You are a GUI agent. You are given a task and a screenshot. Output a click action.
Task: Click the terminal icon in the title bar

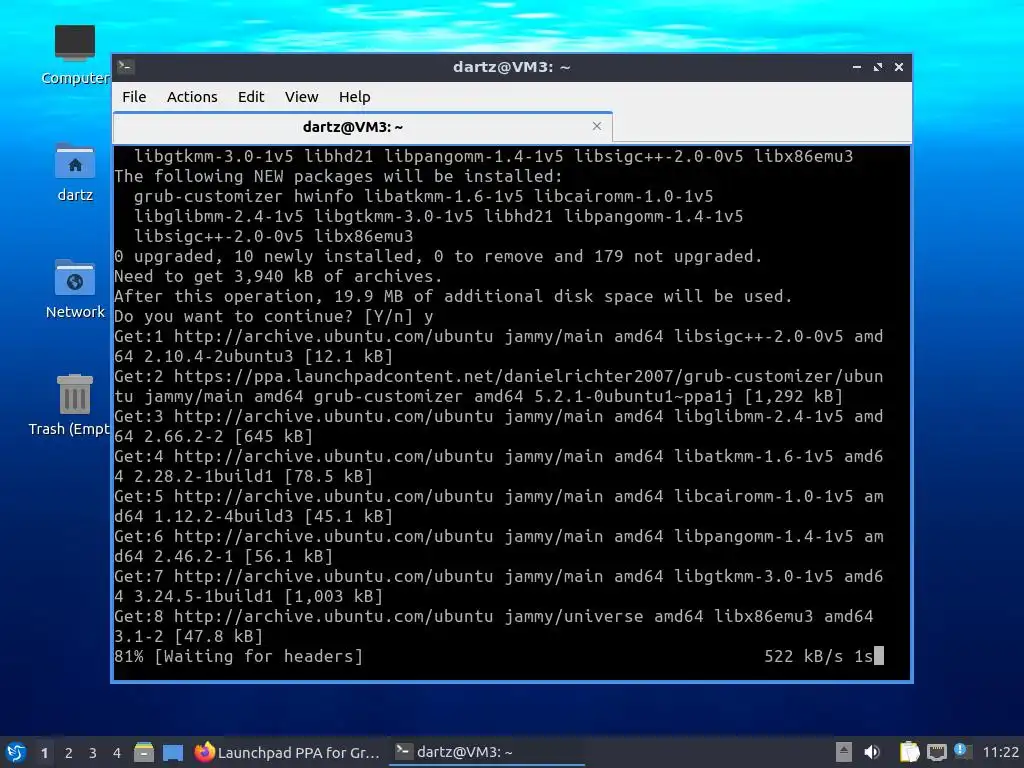[126, 67]
